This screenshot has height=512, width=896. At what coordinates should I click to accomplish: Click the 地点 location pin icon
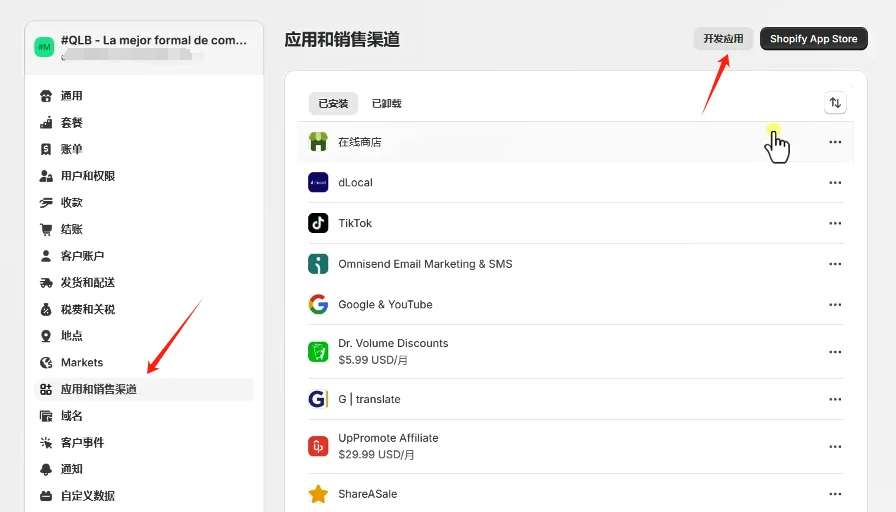coord(46,336)
